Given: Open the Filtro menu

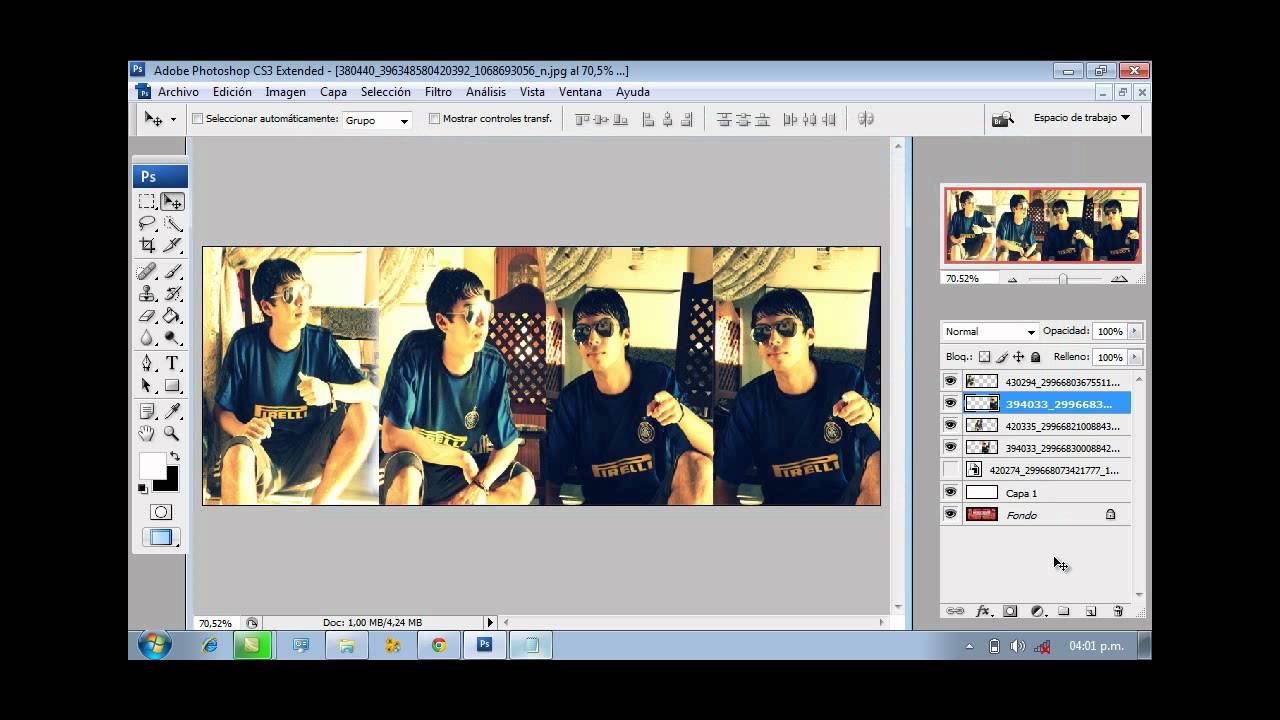Looking at the screenshot, I should (438, 92).
